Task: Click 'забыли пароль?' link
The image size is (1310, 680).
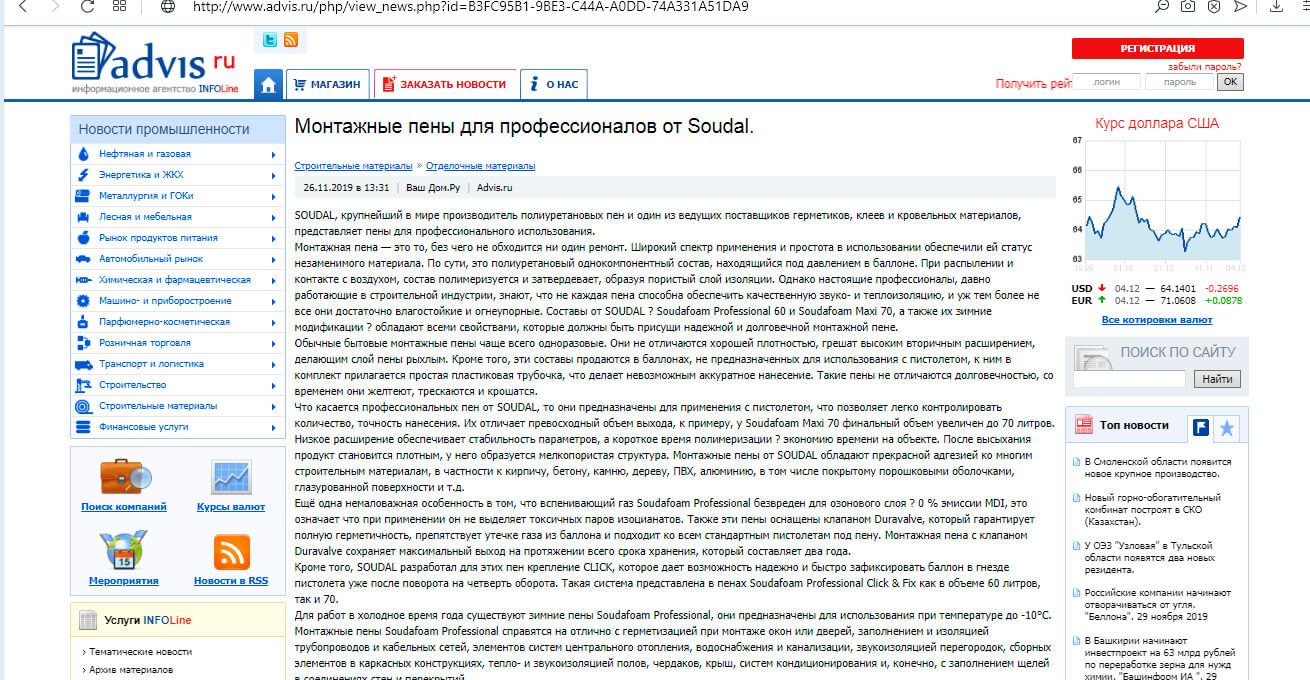Action: tap(1205, 67)
